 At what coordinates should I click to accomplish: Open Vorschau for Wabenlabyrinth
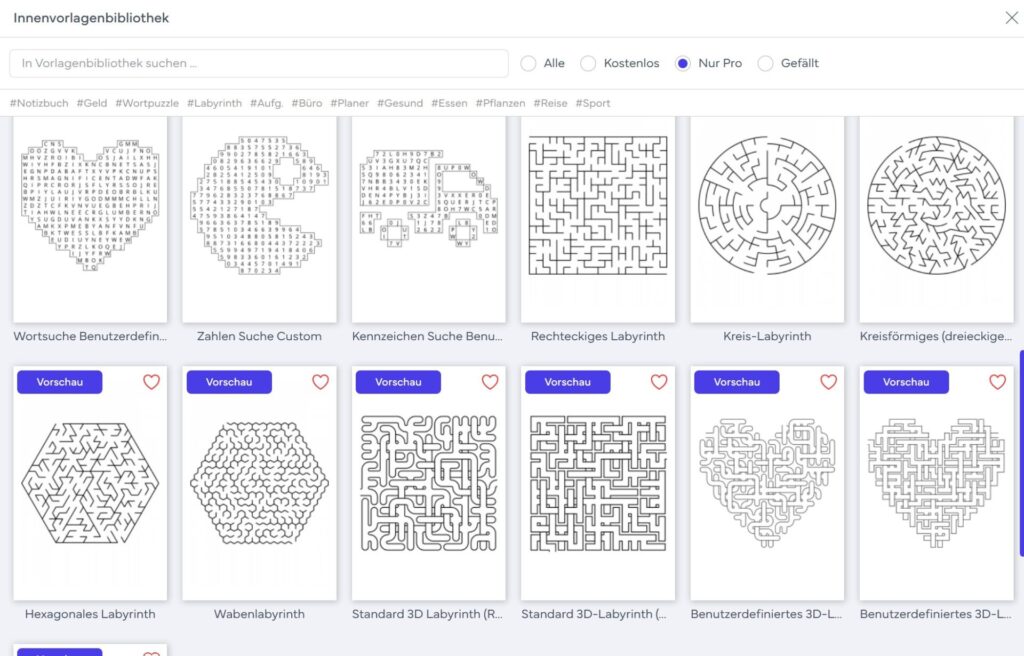point(229,382)
